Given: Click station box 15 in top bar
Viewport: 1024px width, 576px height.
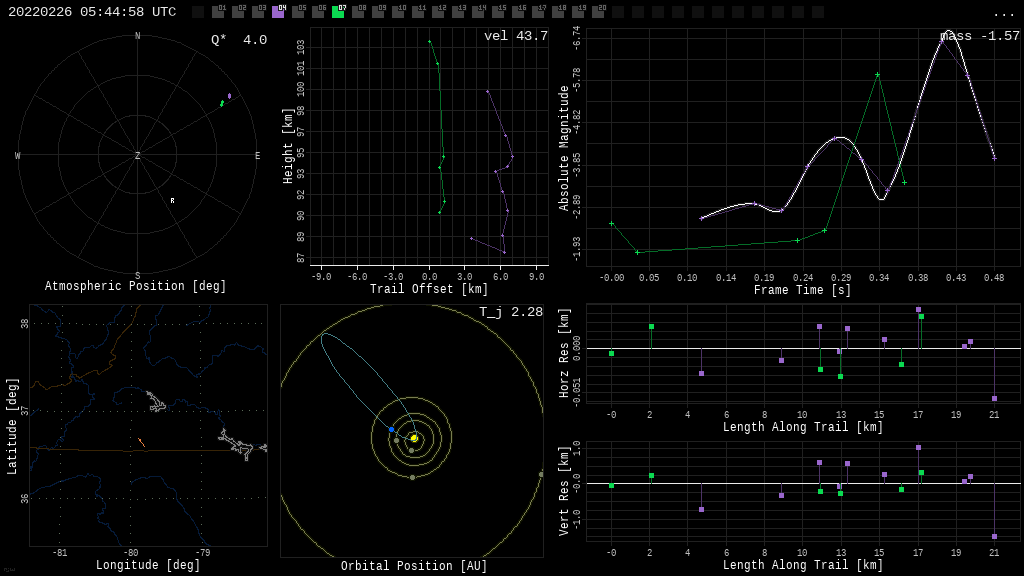Looking at the screenshot, I should (498, 12).
